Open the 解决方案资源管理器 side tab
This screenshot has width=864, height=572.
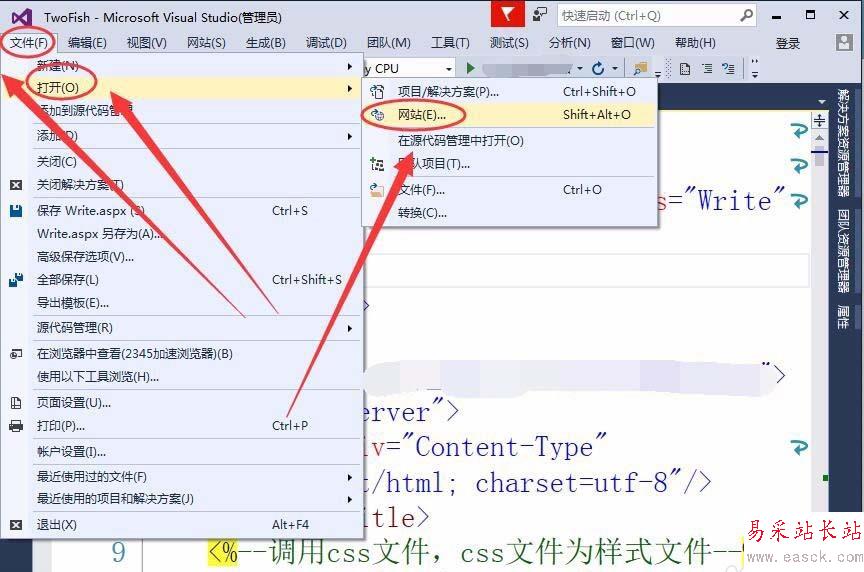(844, 143)
